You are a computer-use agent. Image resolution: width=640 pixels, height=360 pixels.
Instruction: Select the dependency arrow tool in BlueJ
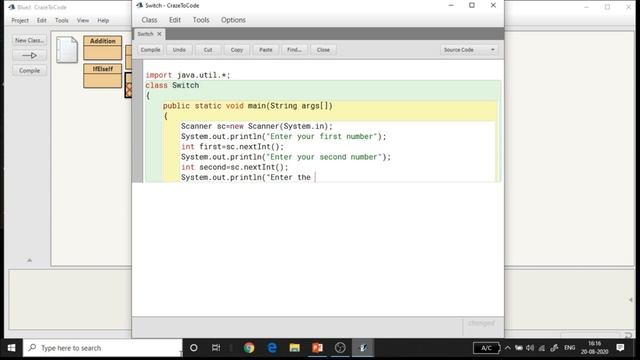click(29, 56)
